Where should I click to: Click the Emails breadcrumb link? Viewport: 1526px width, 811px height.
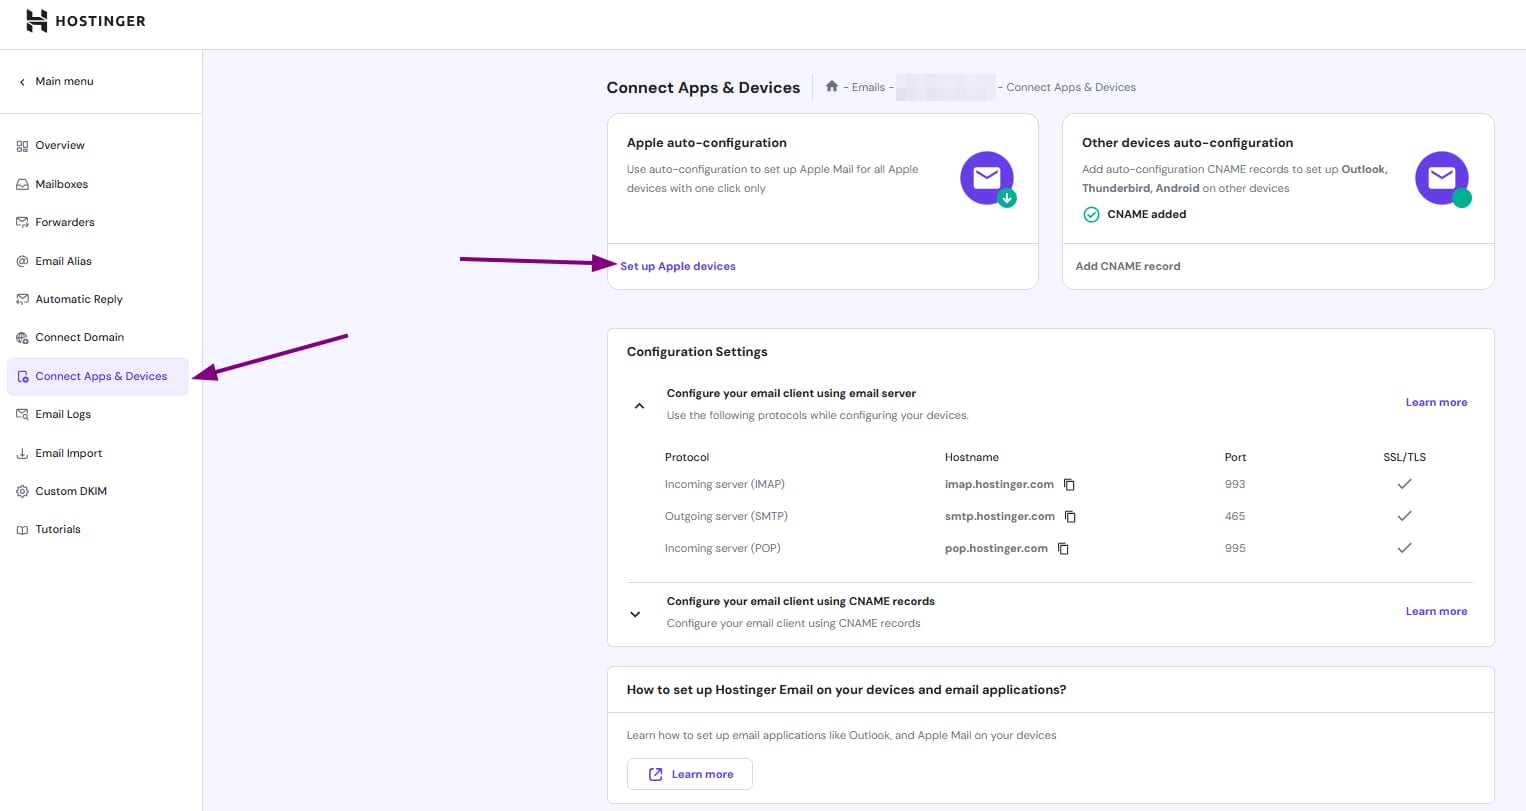(x=868, y=88)
